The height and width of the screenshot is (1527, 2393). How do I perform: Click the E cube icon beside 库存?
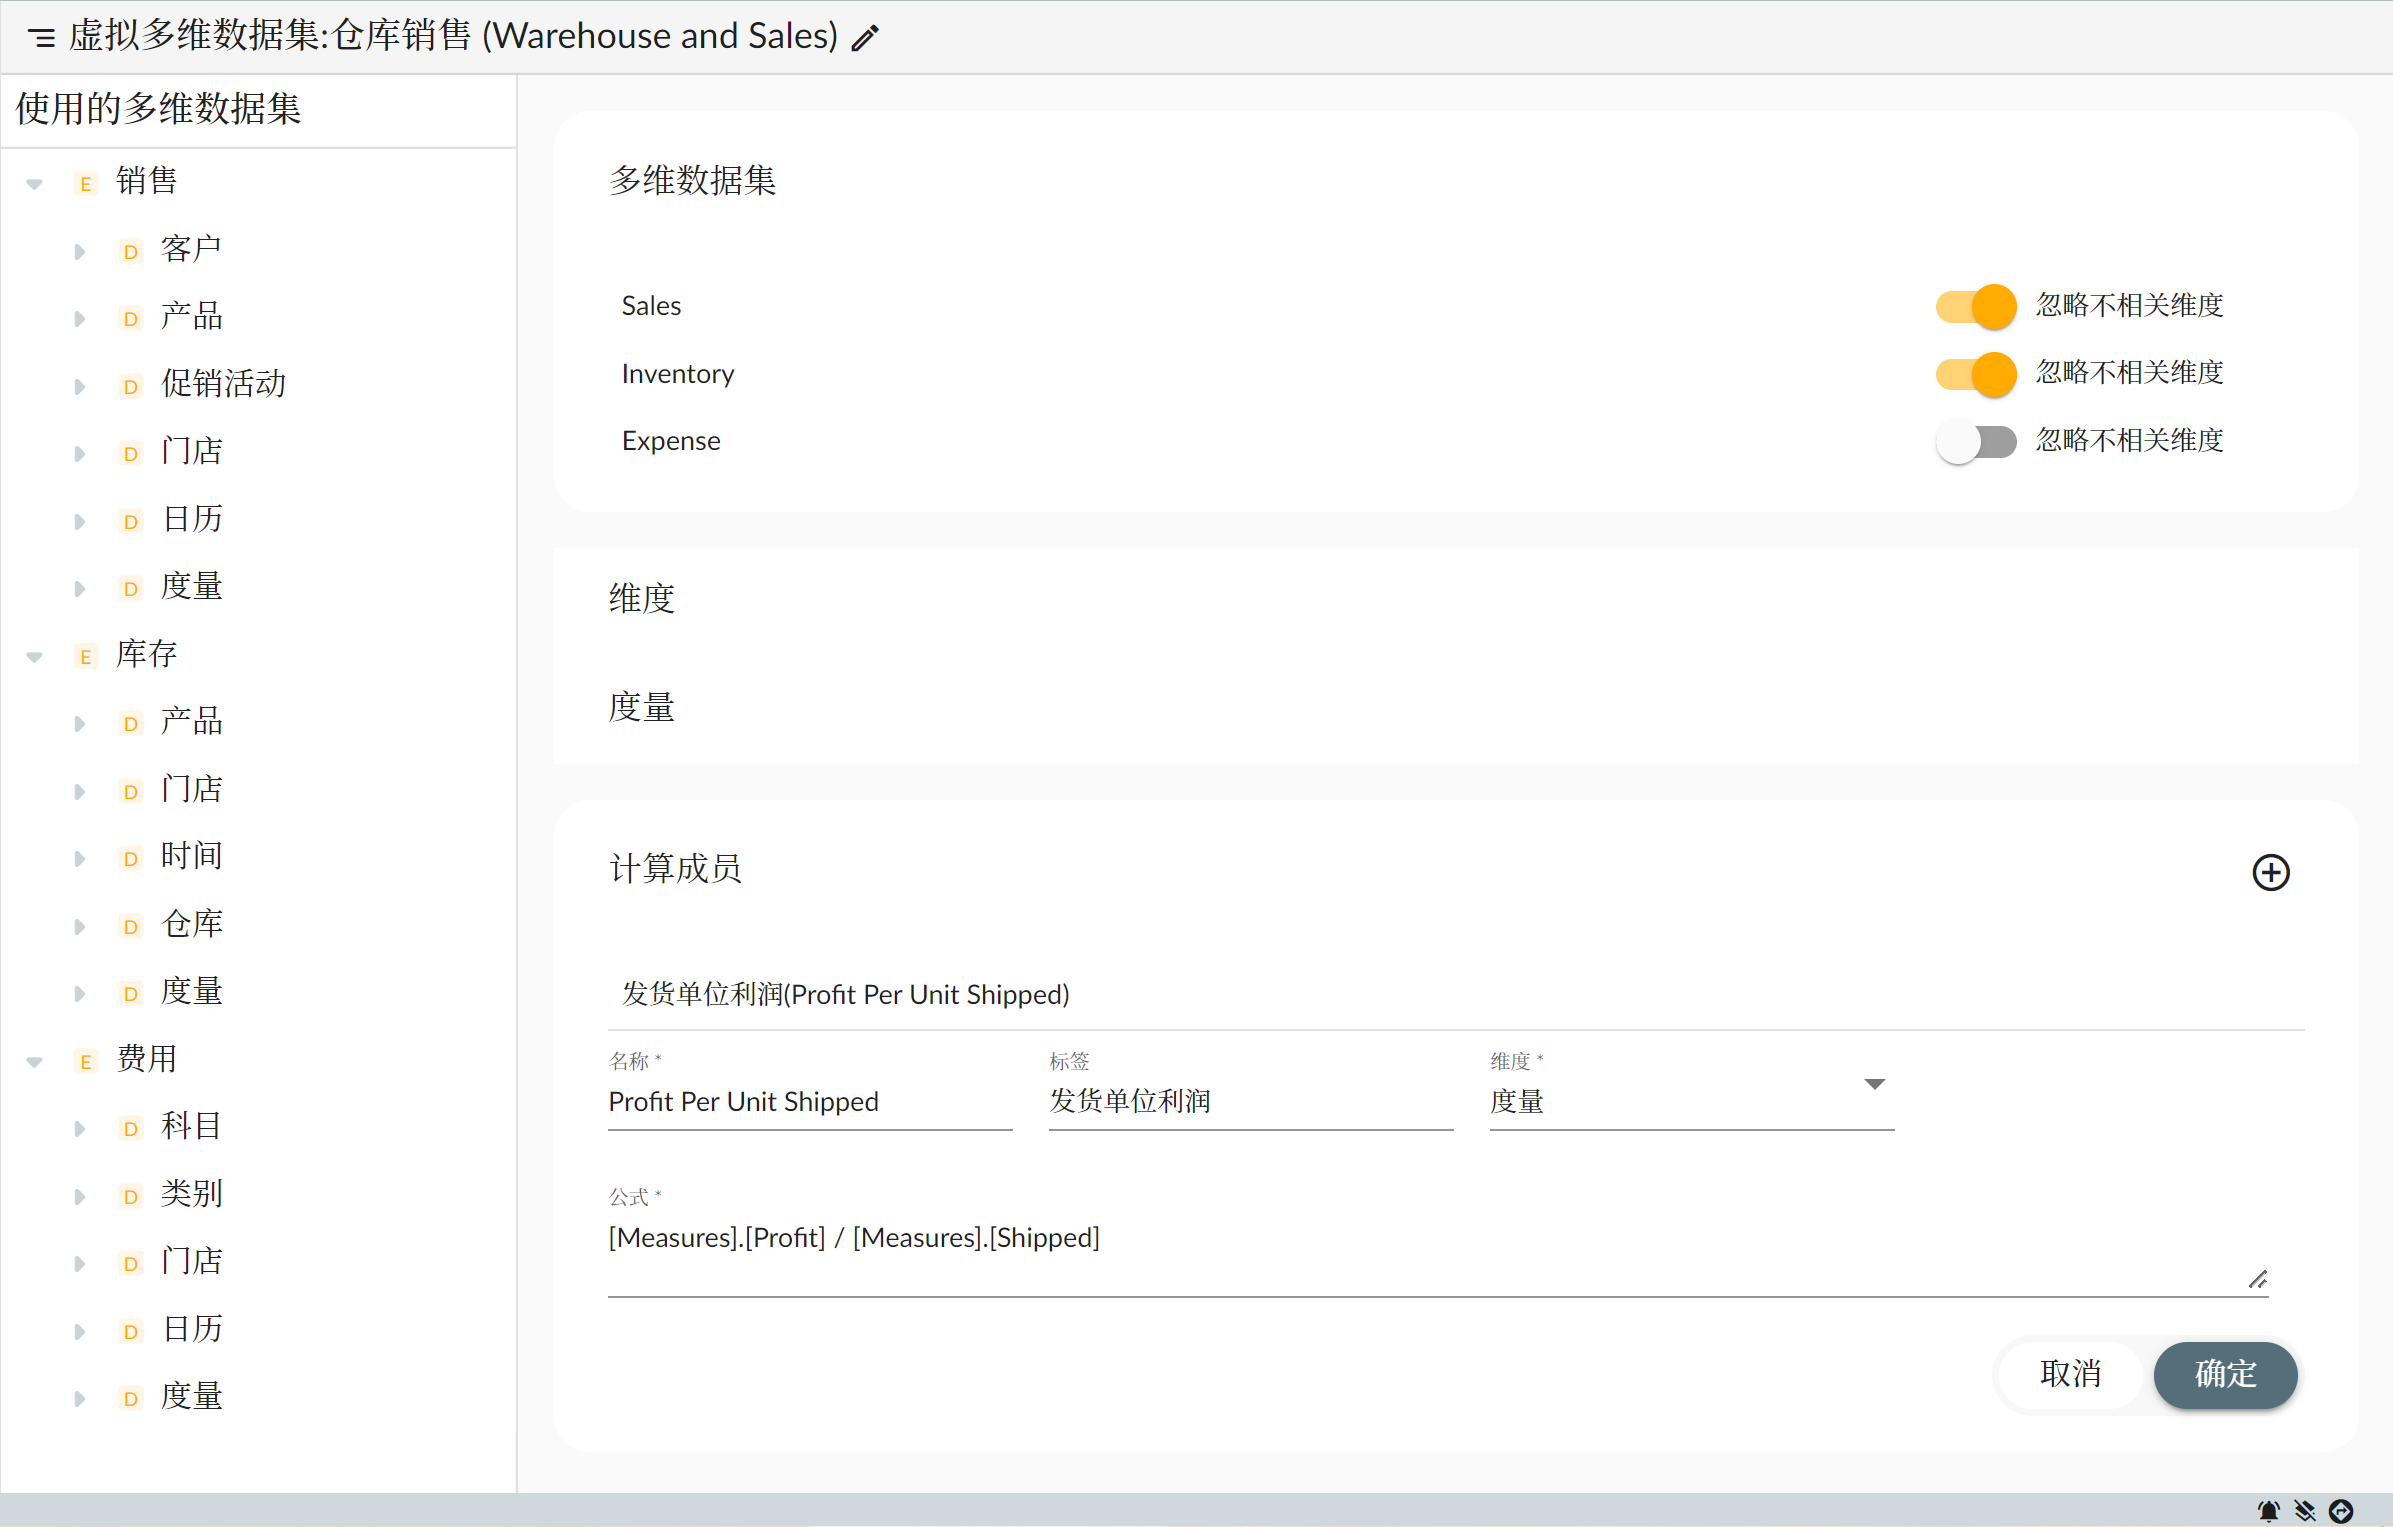pos(86,657)
